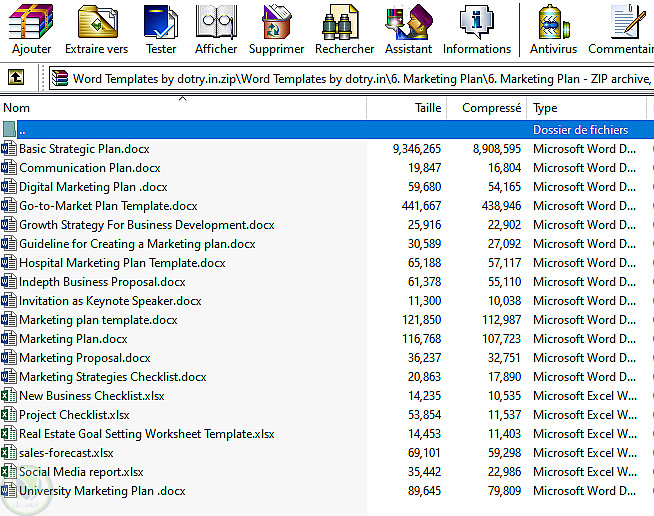Click Excel icon of New Business Checklist.xlsx
The width and height of the screenshot is (654, 516).
tap(9, 395)
